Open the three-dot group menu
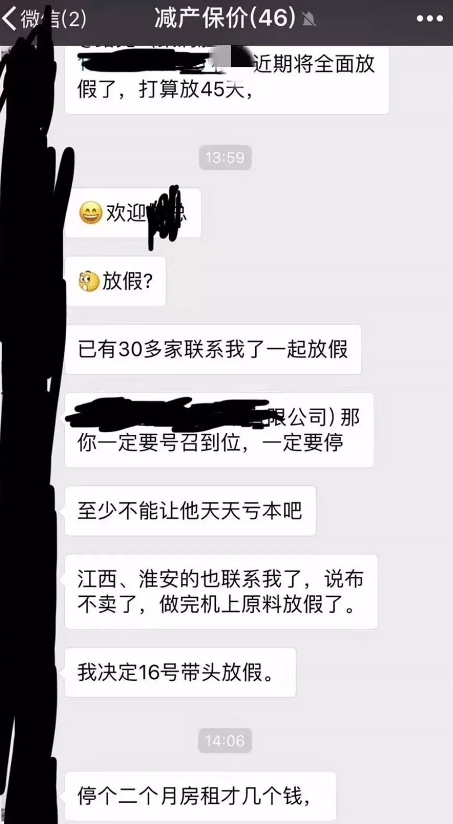 click(430, 19)
